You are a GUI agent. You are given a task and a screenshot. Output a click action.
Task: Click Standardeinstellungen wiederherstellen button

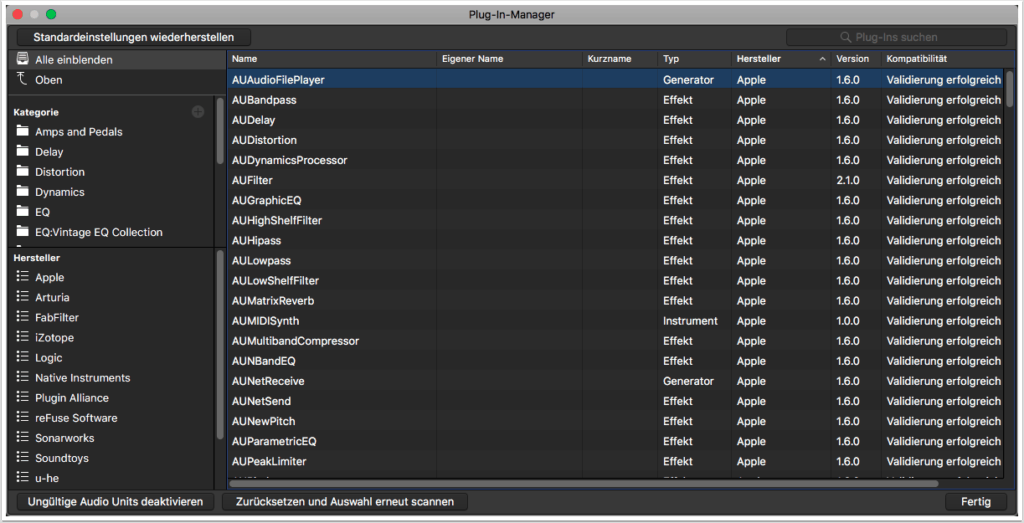point(120,37)
